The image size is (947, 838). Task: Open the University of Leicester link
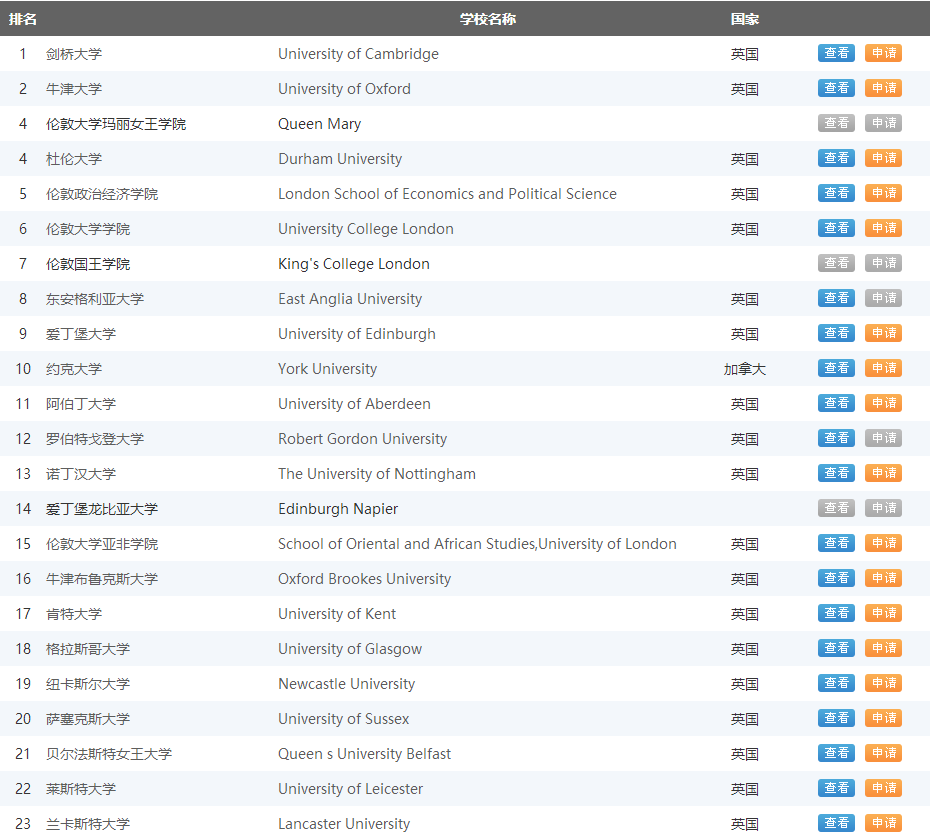[350, 790]
